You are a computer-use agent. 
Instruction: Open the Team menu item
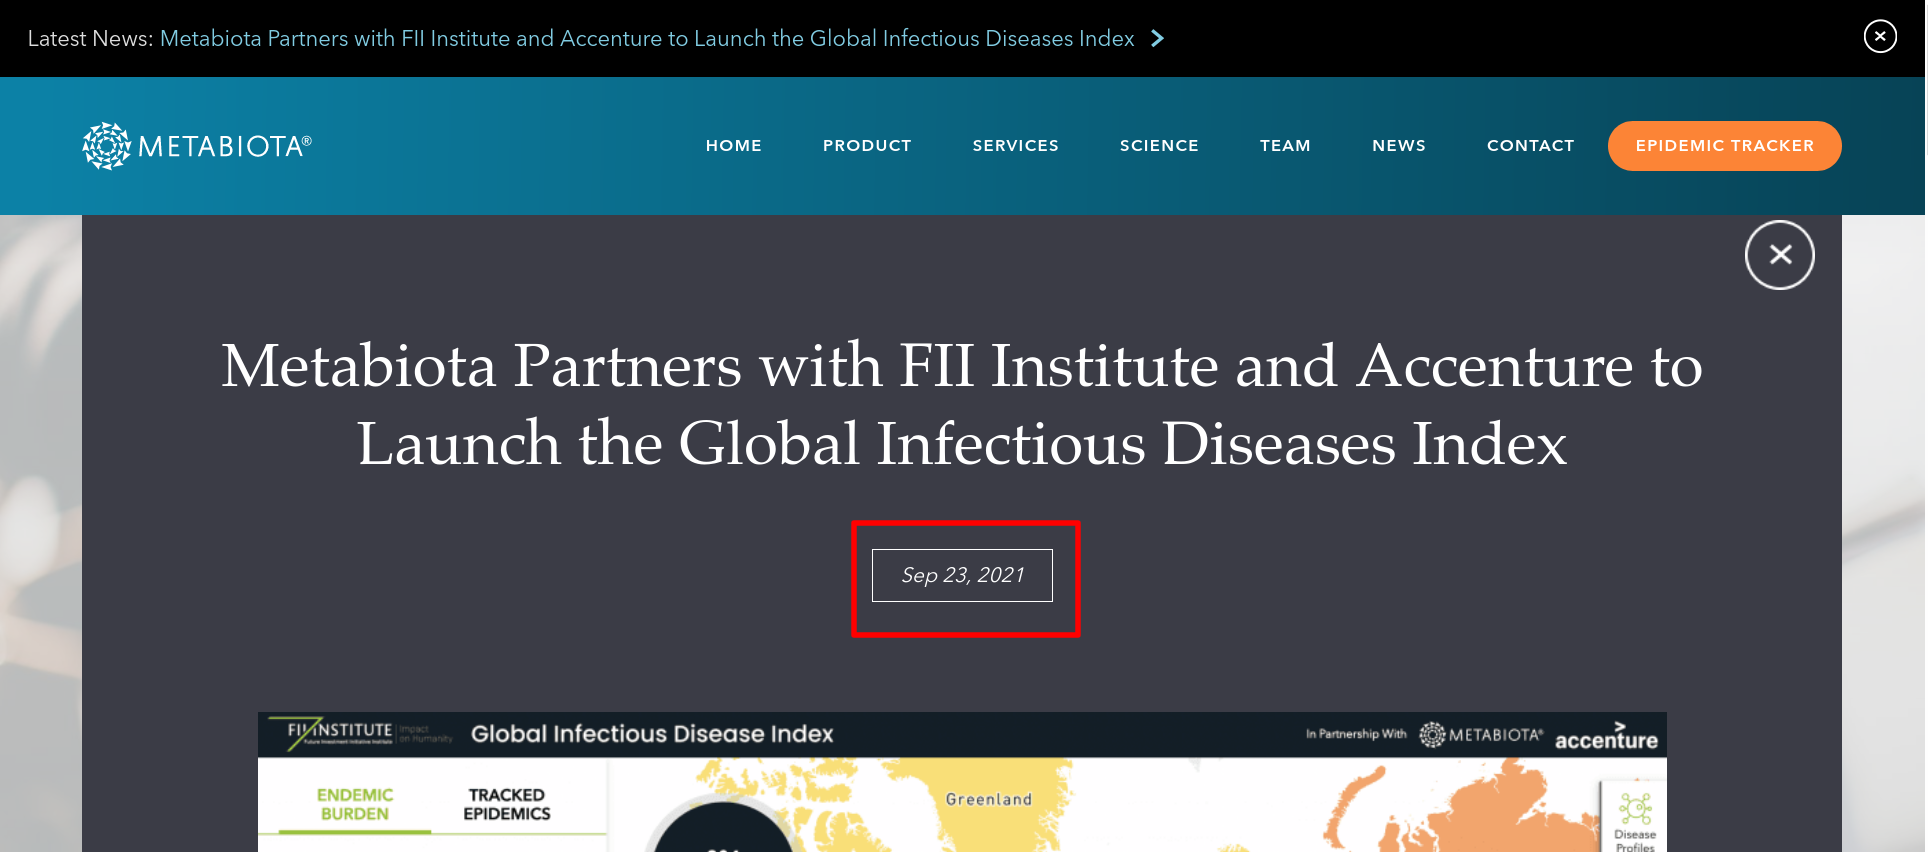(1285, 146)
